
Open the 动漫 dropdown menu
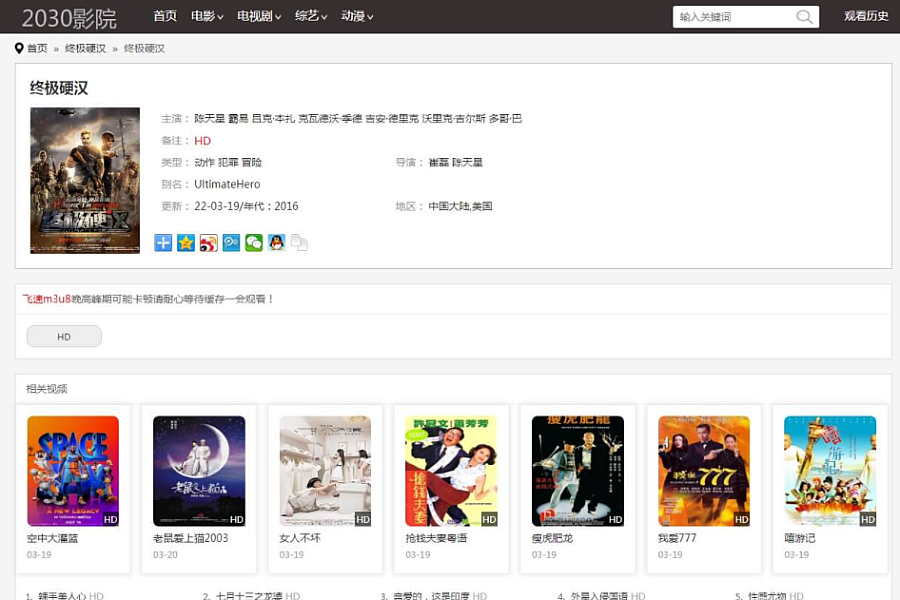[x=357, y=16]
